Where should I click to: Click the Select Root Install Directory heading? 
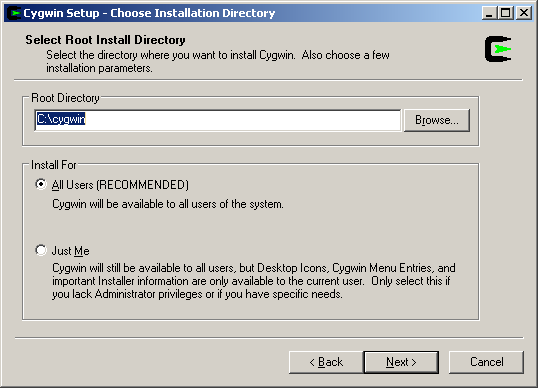point(105,40)
